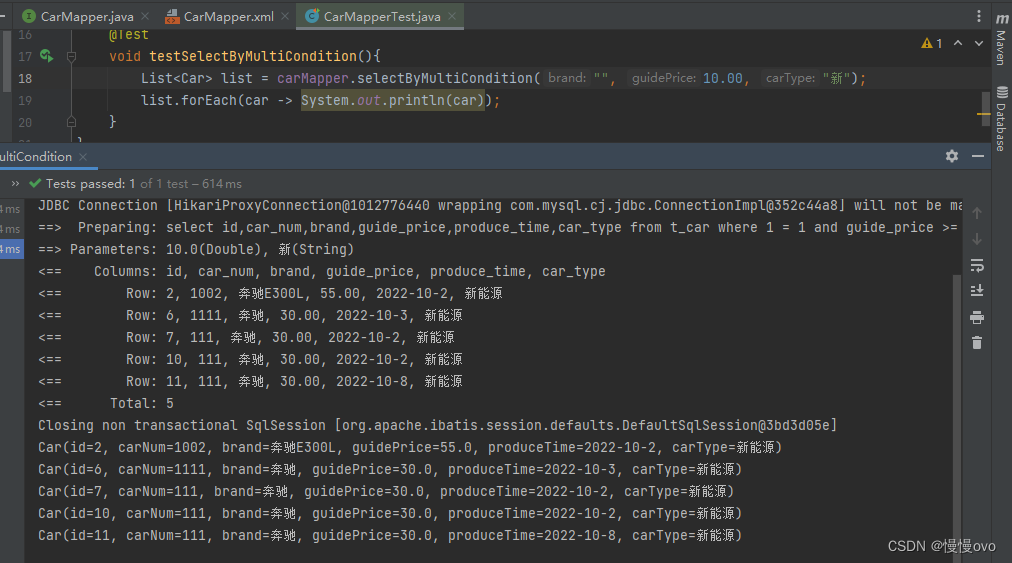Go to next highlighted problem arrow
The image size is (1012, 563).
(979, 43)
